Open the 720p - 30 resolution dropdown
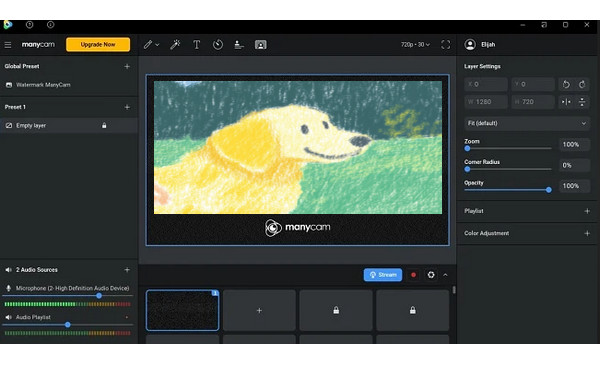This screenshot has height=365, width=600. pos(415,45)
